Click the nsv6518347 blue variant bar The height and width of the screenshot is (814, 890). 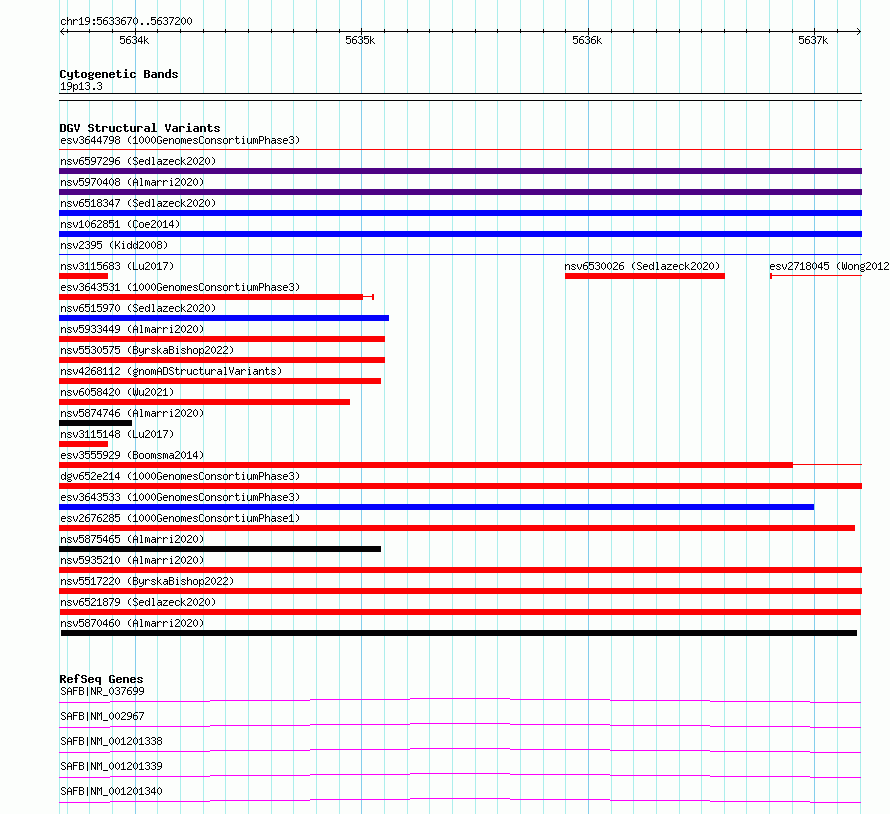tap(460, 213)
